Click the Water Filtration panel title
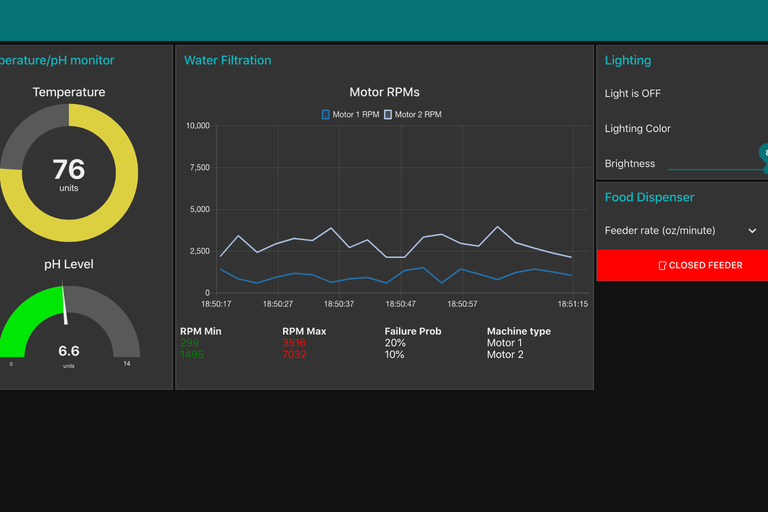The height and width of the screenshot is (512, 768). coord(227,61)
